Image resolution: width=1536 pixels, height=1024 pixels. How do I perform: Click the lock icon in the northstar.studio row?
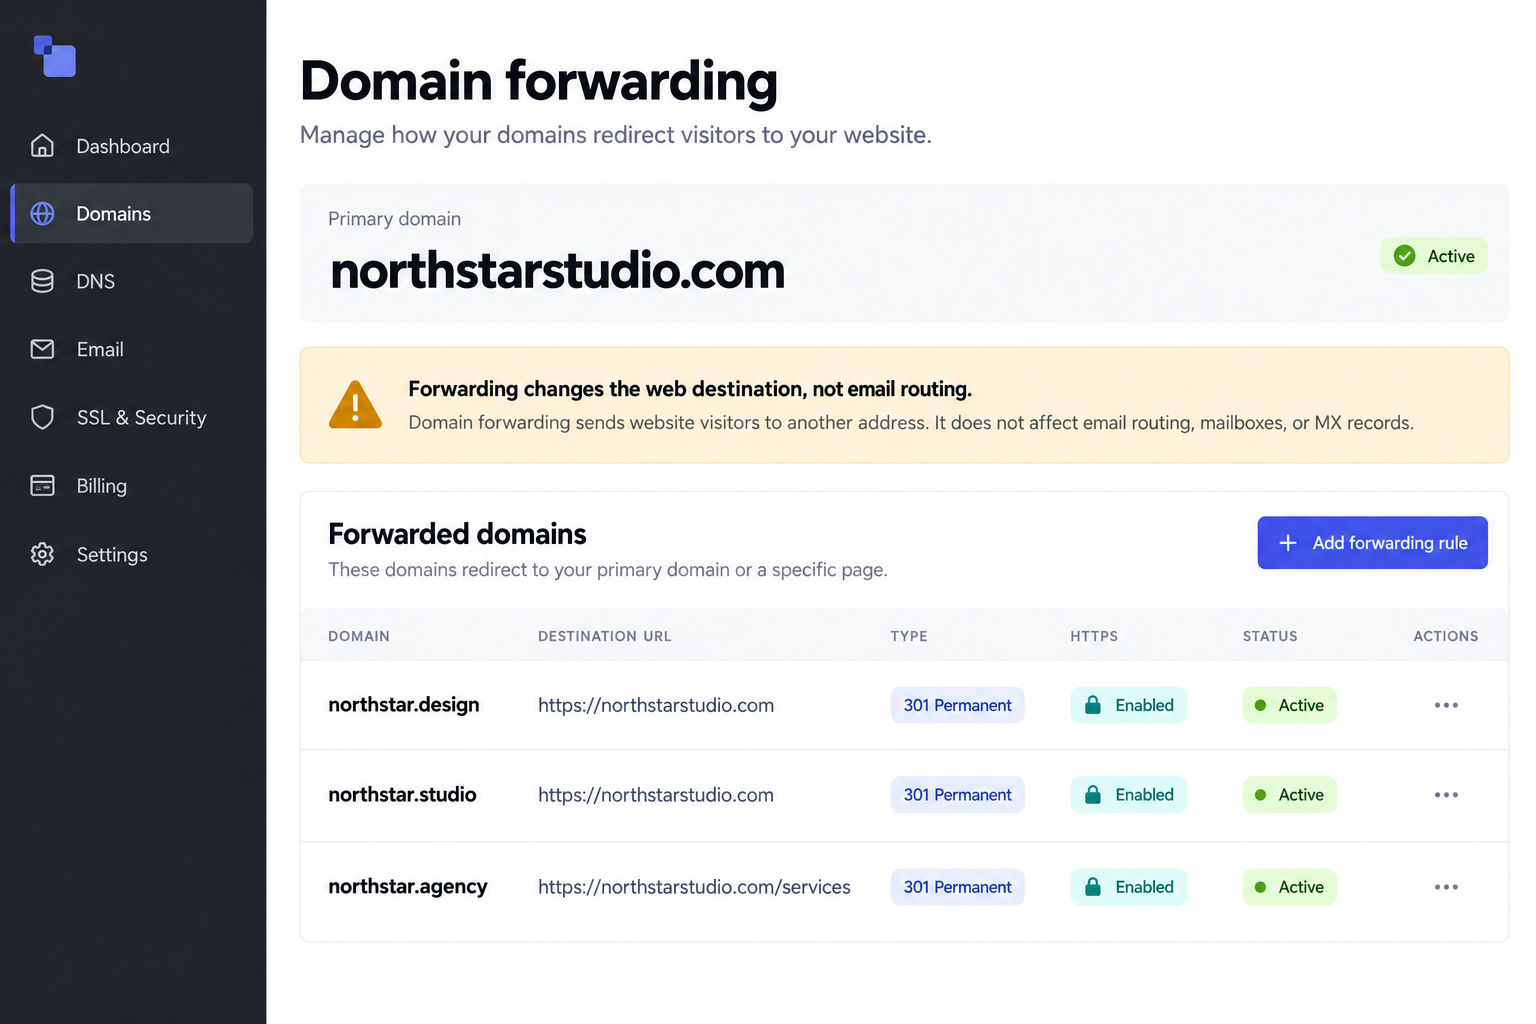[1093, 795]
